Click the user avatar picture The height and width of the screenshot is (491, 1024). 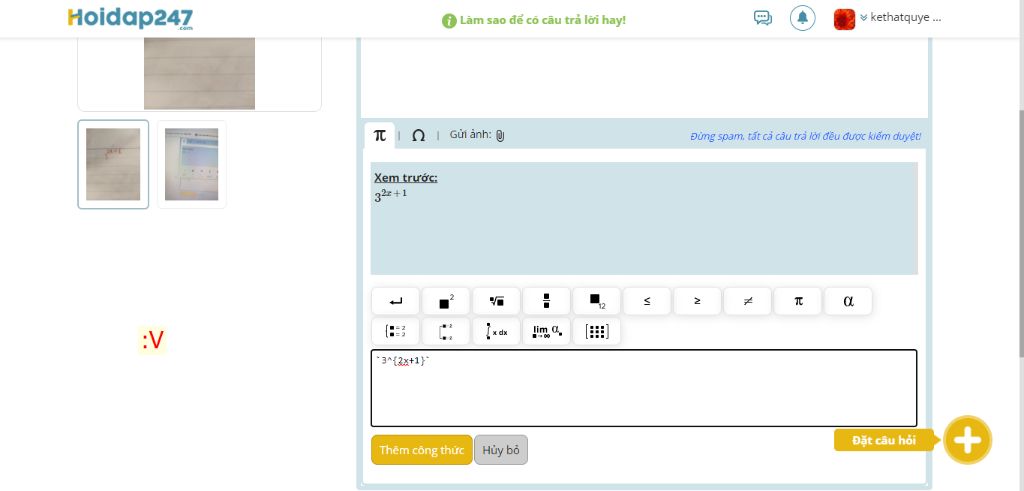point(844,19)
